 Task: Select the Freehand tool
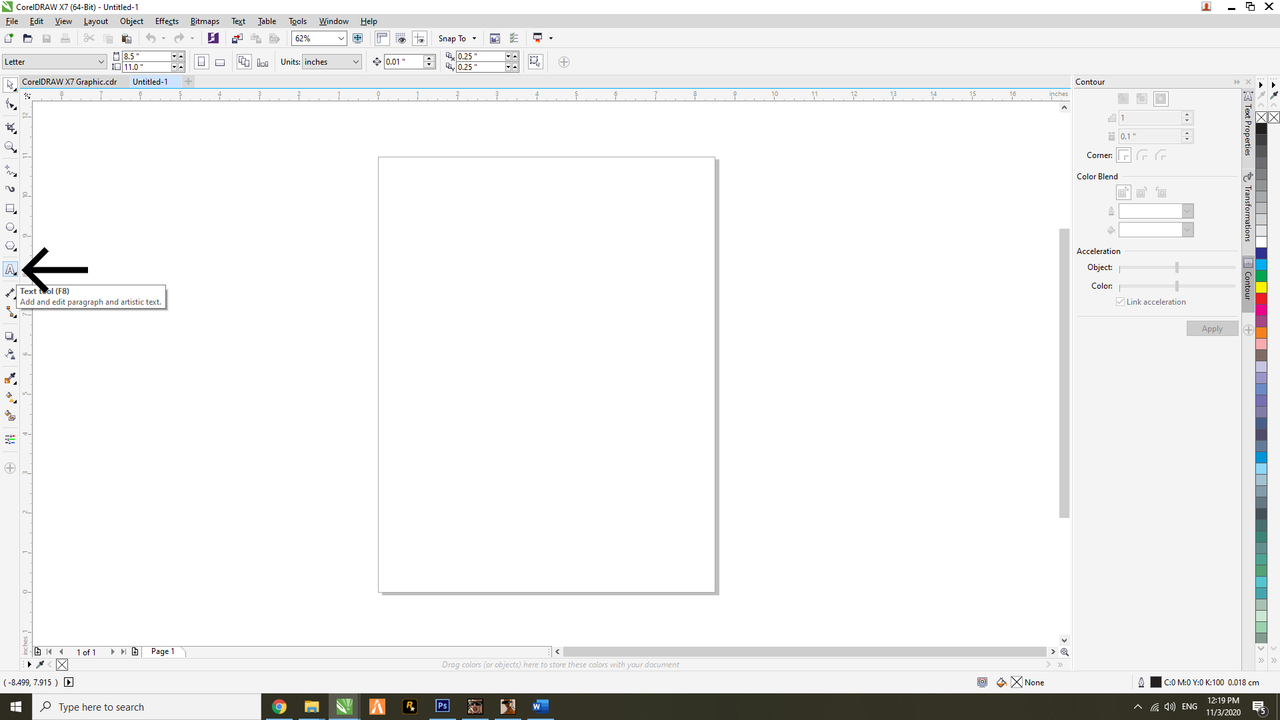click(10, 171)
